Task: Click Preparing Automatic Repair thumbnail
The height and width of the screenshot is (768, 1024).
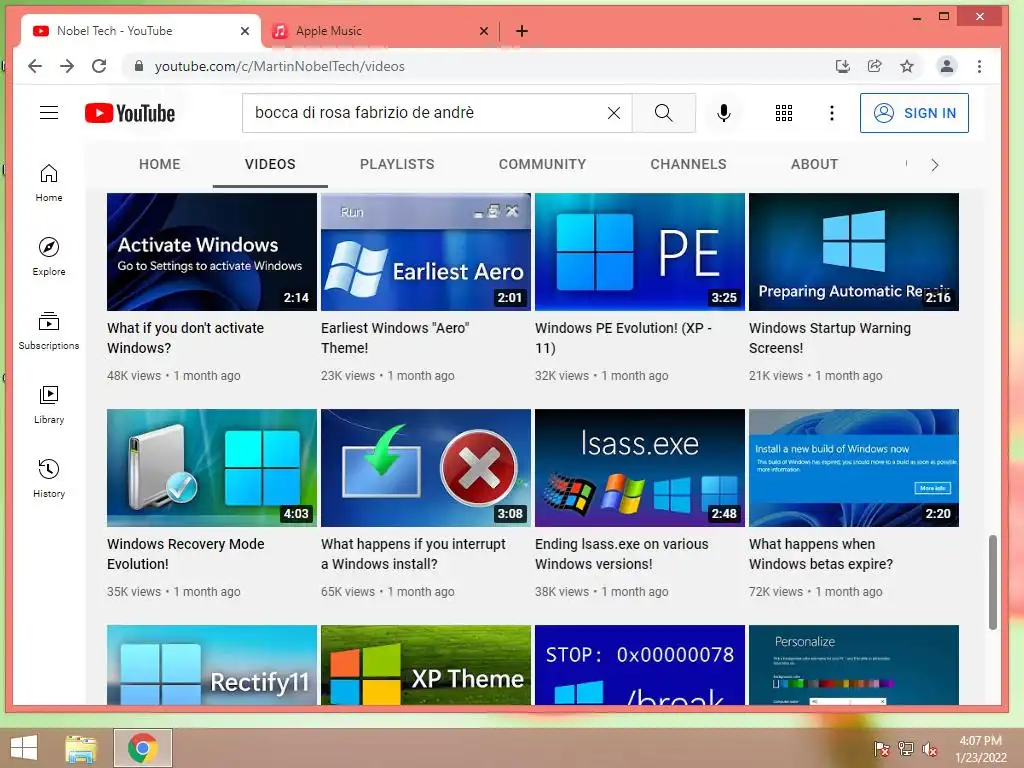Action: point(854,252)
